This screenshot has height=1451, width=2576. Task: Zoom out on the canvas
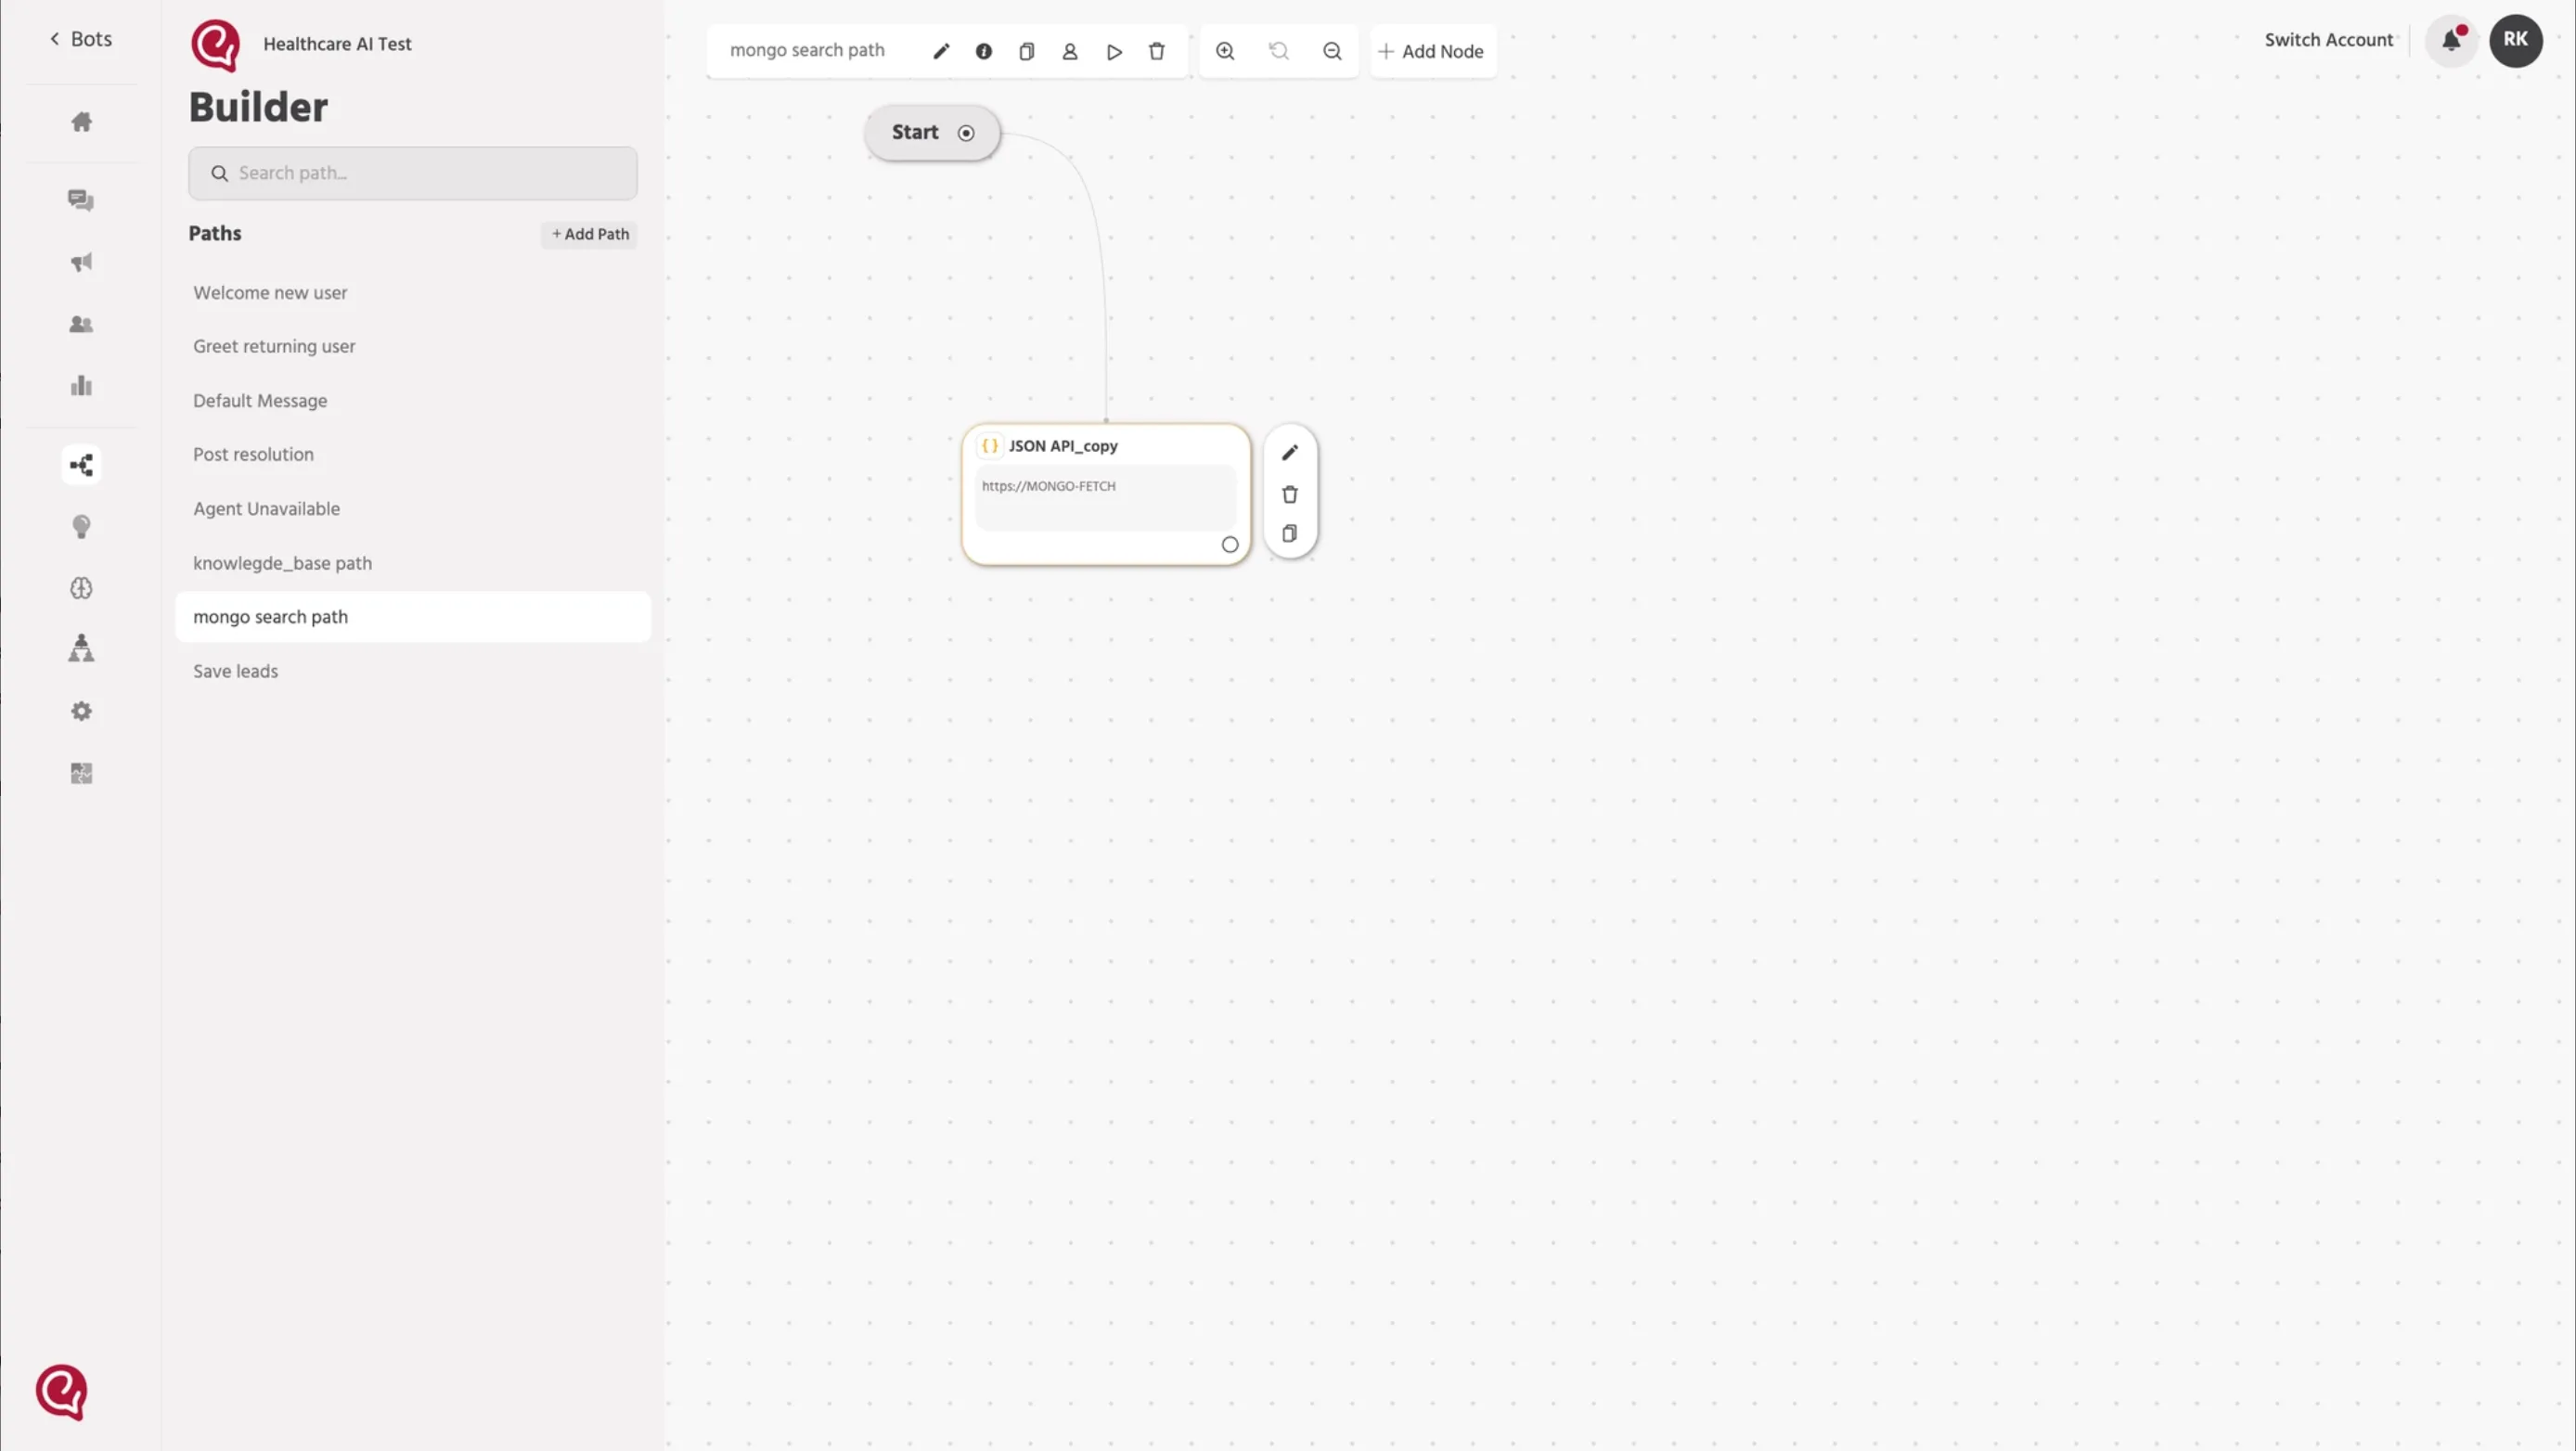1332,51
